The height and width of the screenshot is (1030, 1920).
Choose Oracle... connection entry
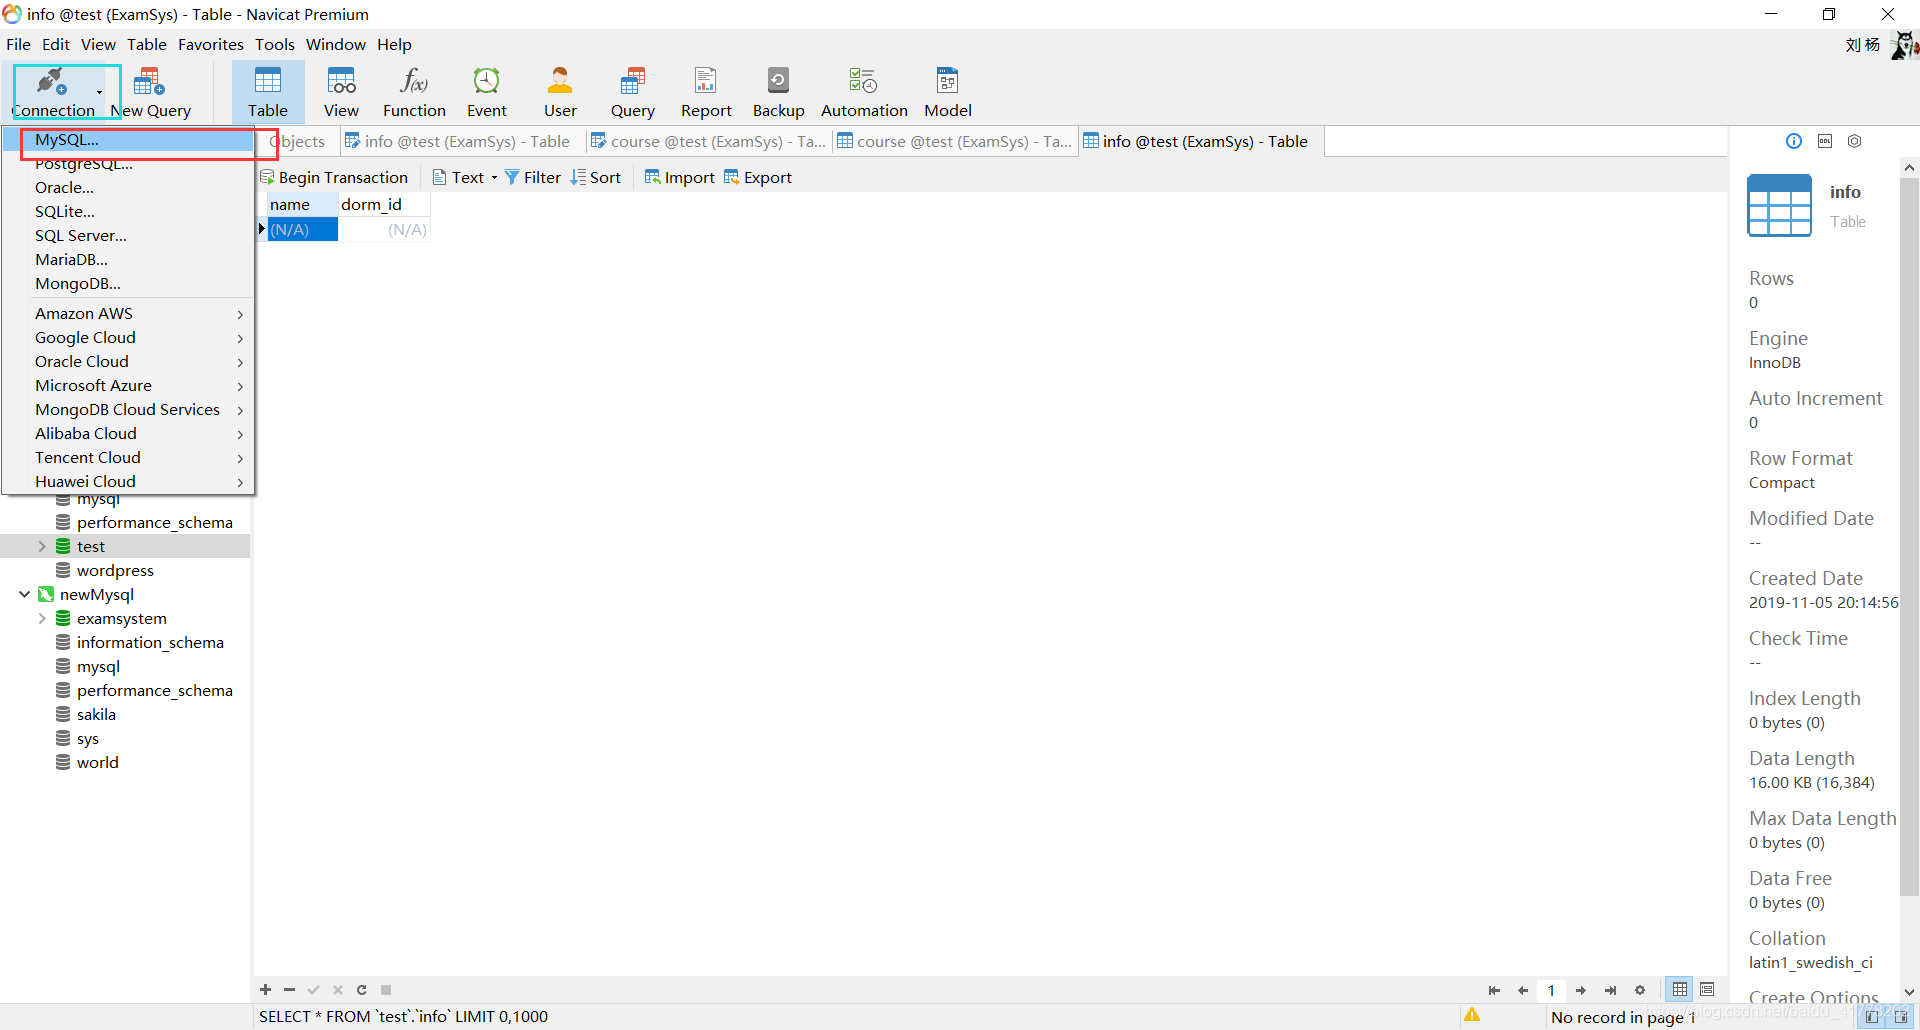point(128,188)
